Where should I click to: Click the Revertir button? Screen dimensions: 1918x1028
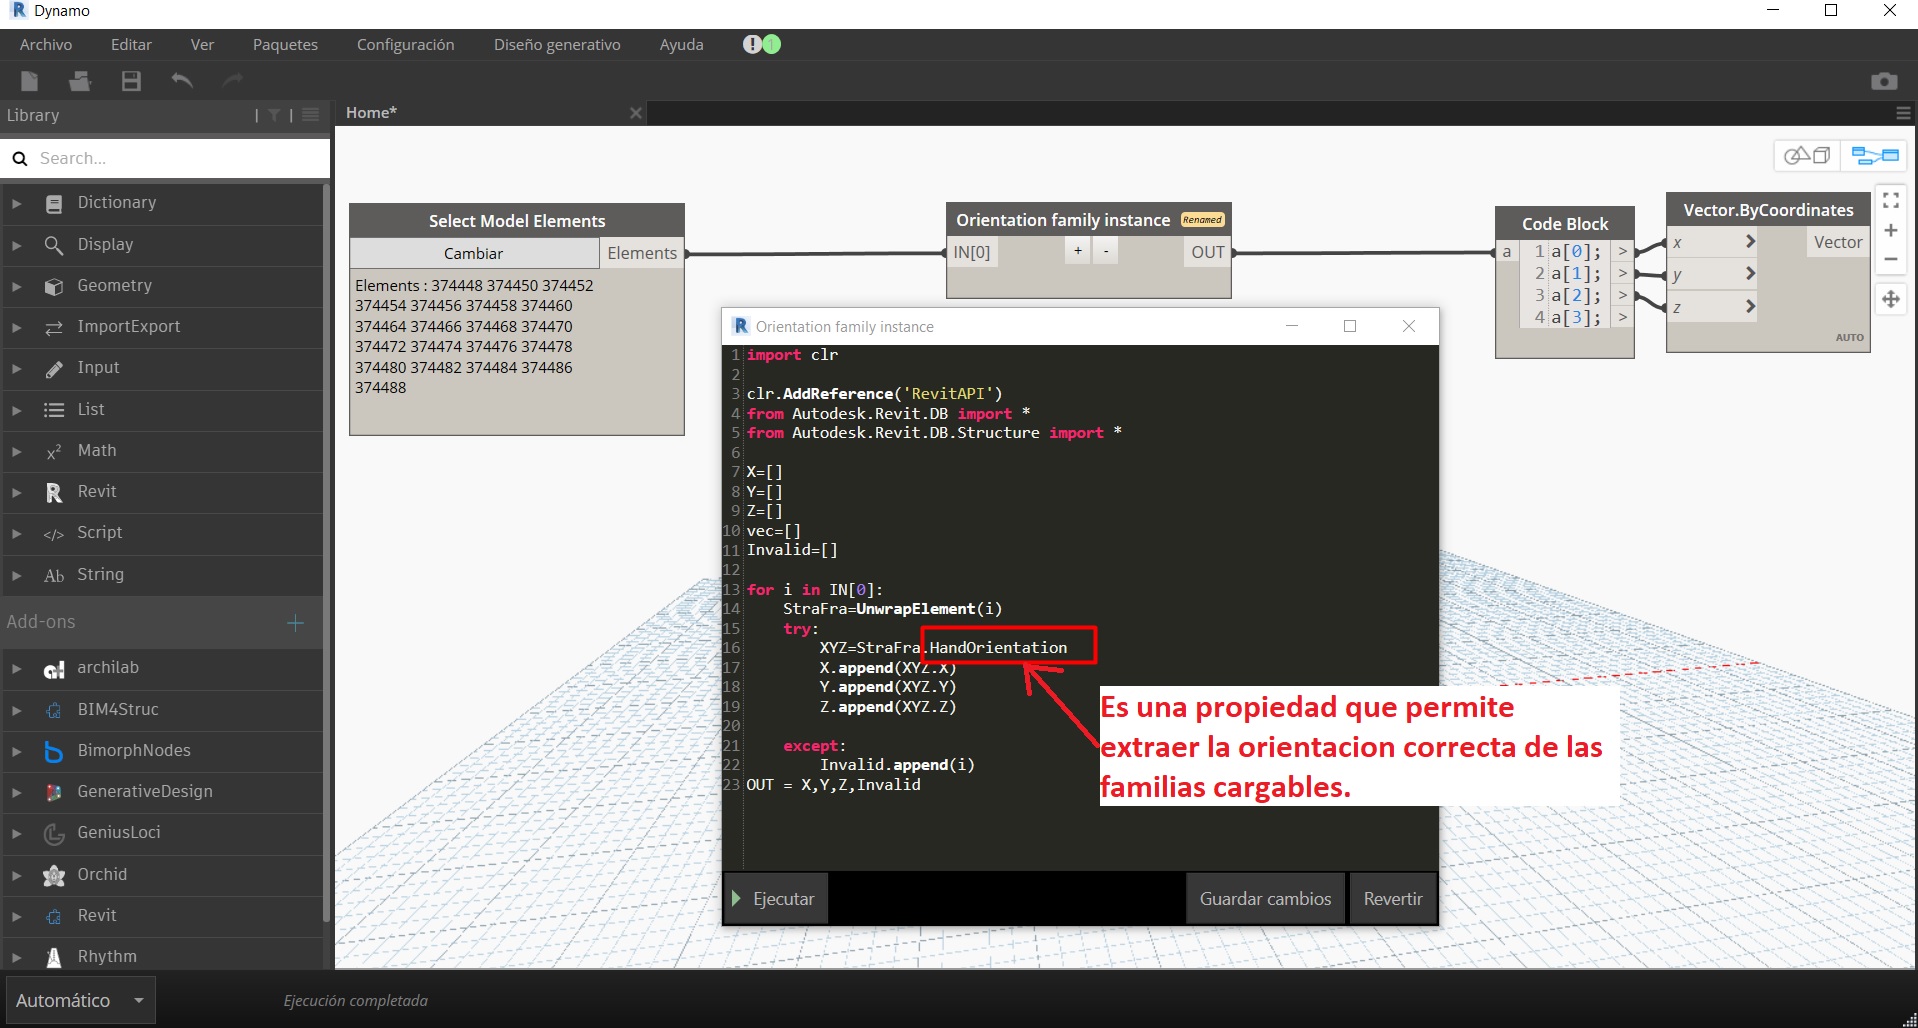(x=1393, y=898)
